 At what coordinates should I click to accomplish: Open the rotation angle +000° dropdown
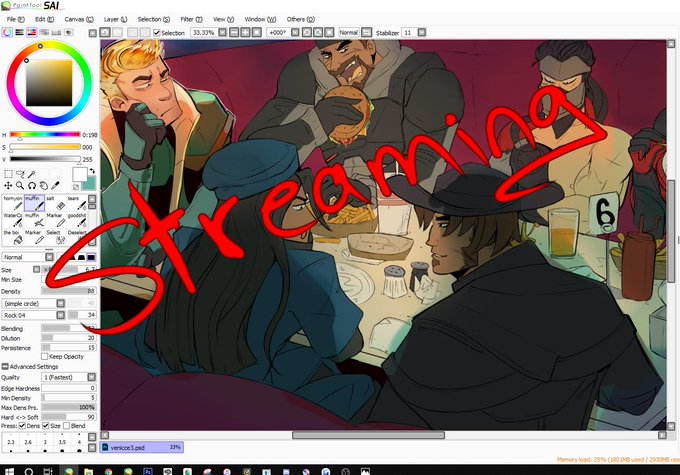[295, 33]
